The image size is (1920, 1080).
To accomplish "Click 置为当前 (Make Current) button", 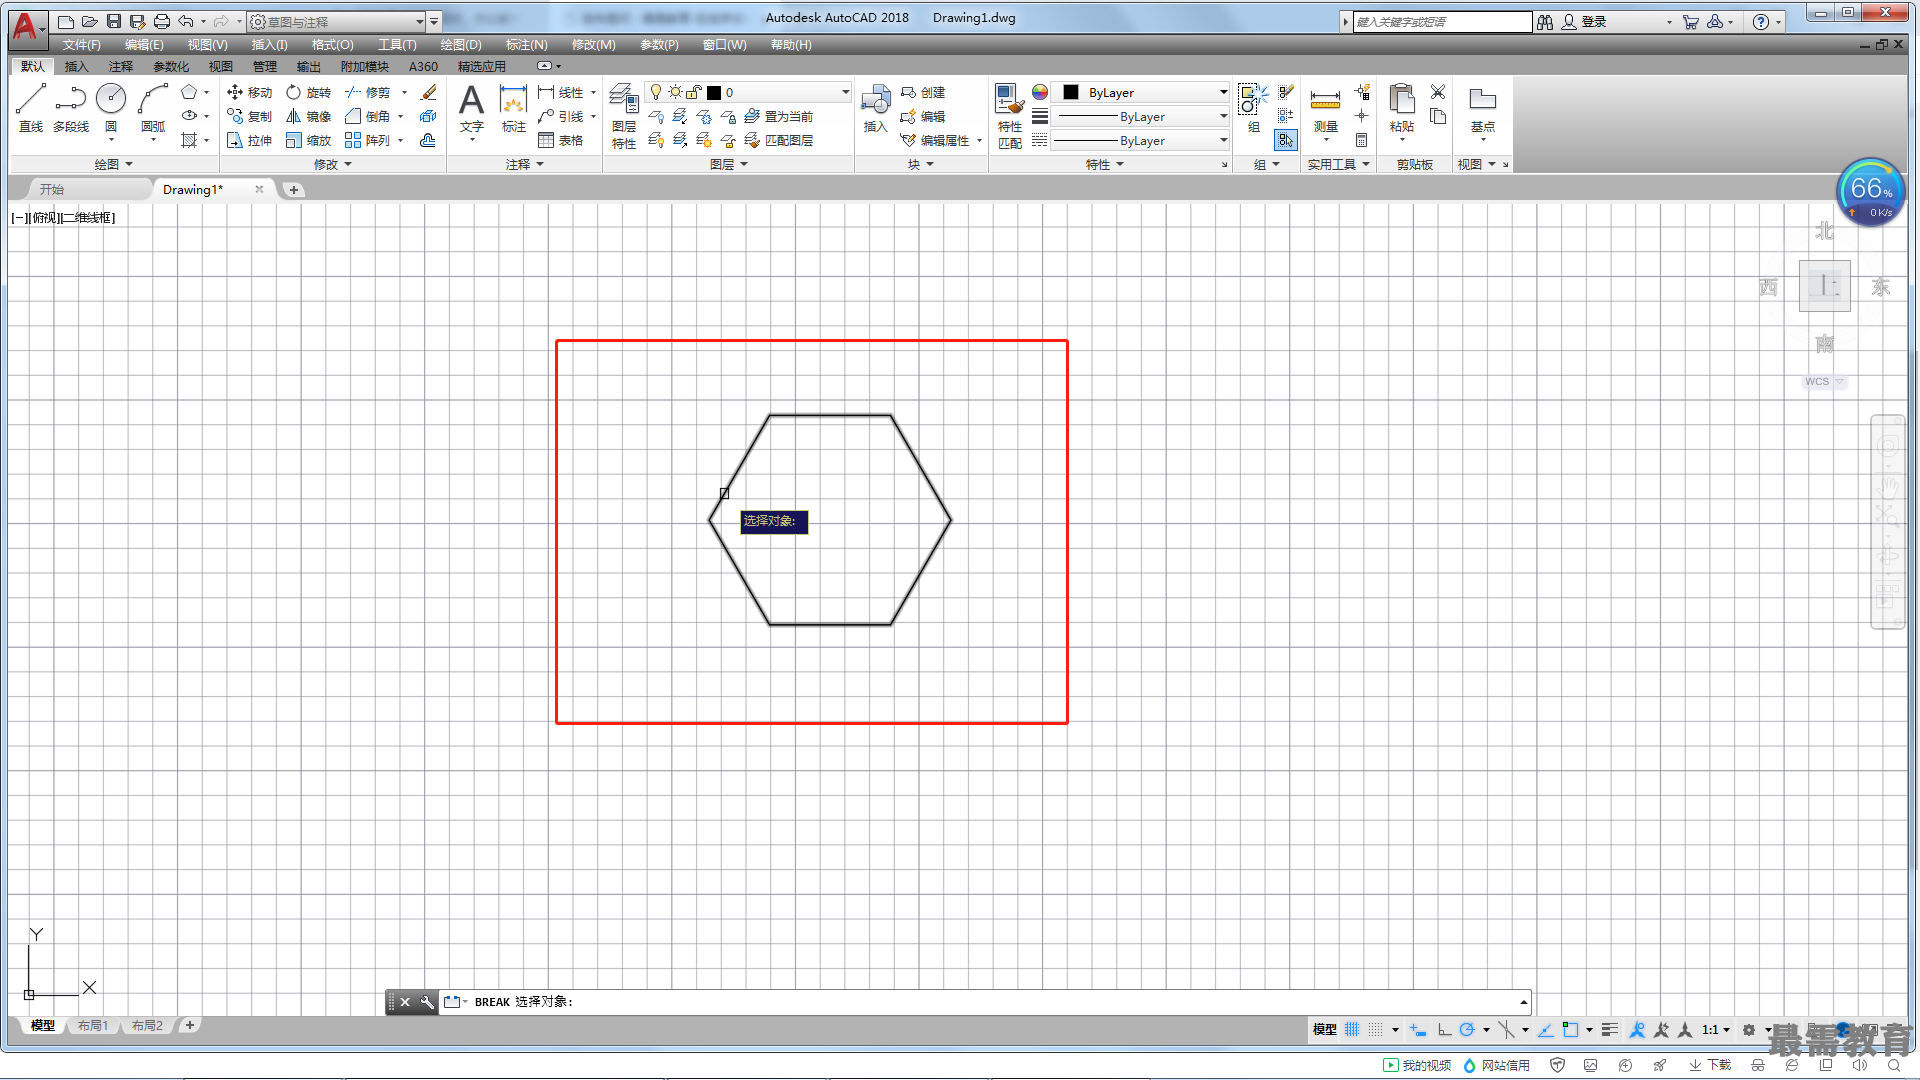I will point(779,116).
